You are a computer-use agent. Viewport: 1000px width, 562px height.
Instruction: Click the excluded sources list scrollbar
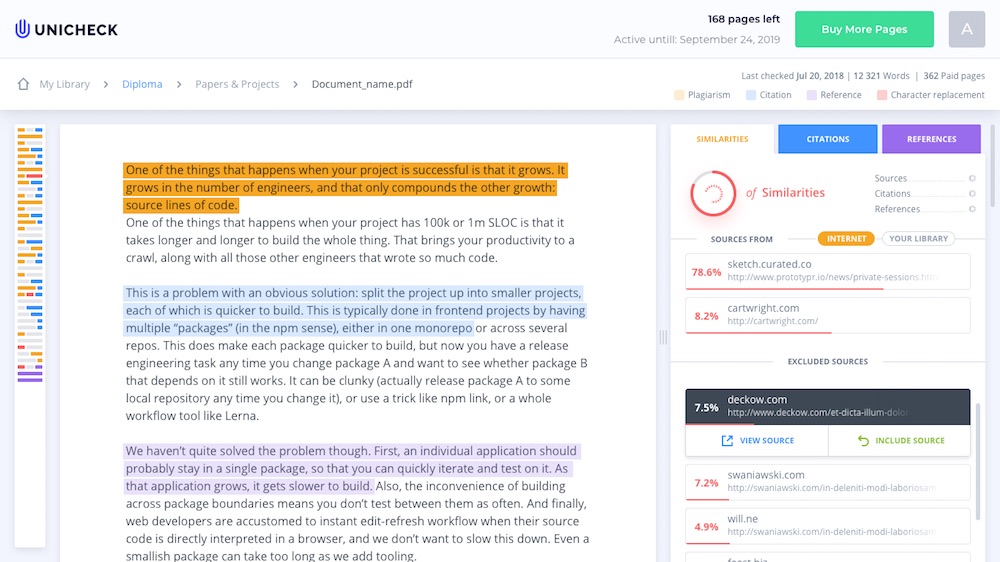978,462
